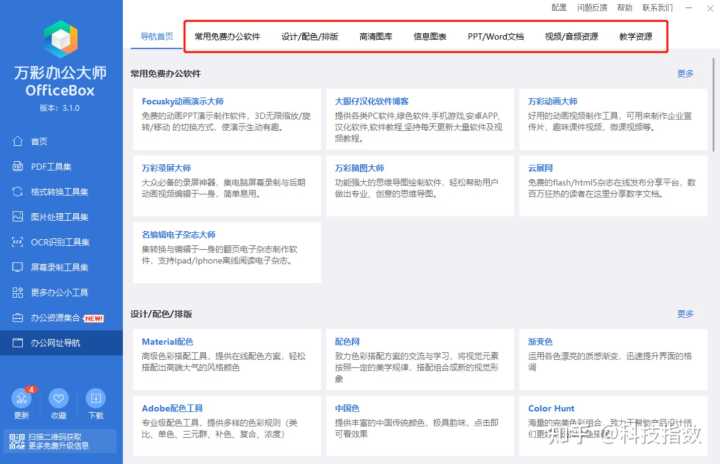Open the OCR识别工具集 icon
720x464 pixels.
coord(17,242)
